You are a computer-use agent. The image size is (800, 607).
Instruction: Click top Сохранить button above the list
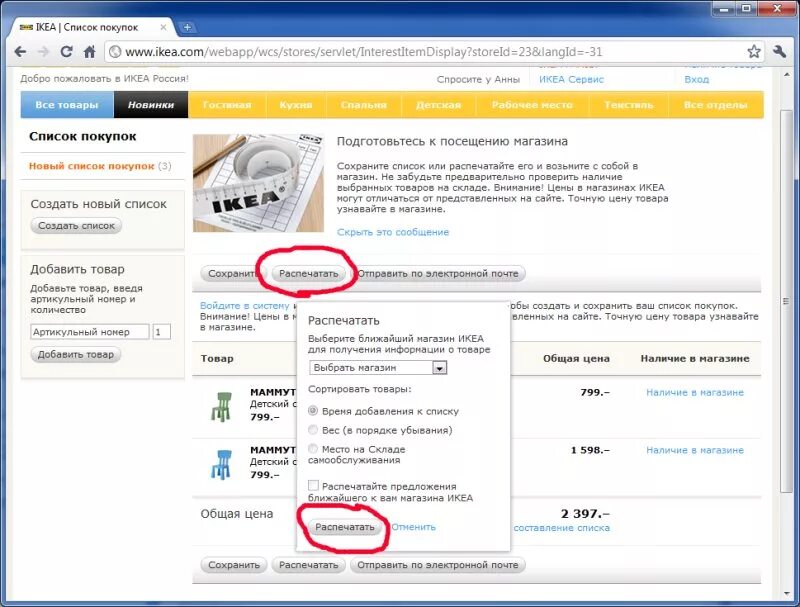(230, 273)
